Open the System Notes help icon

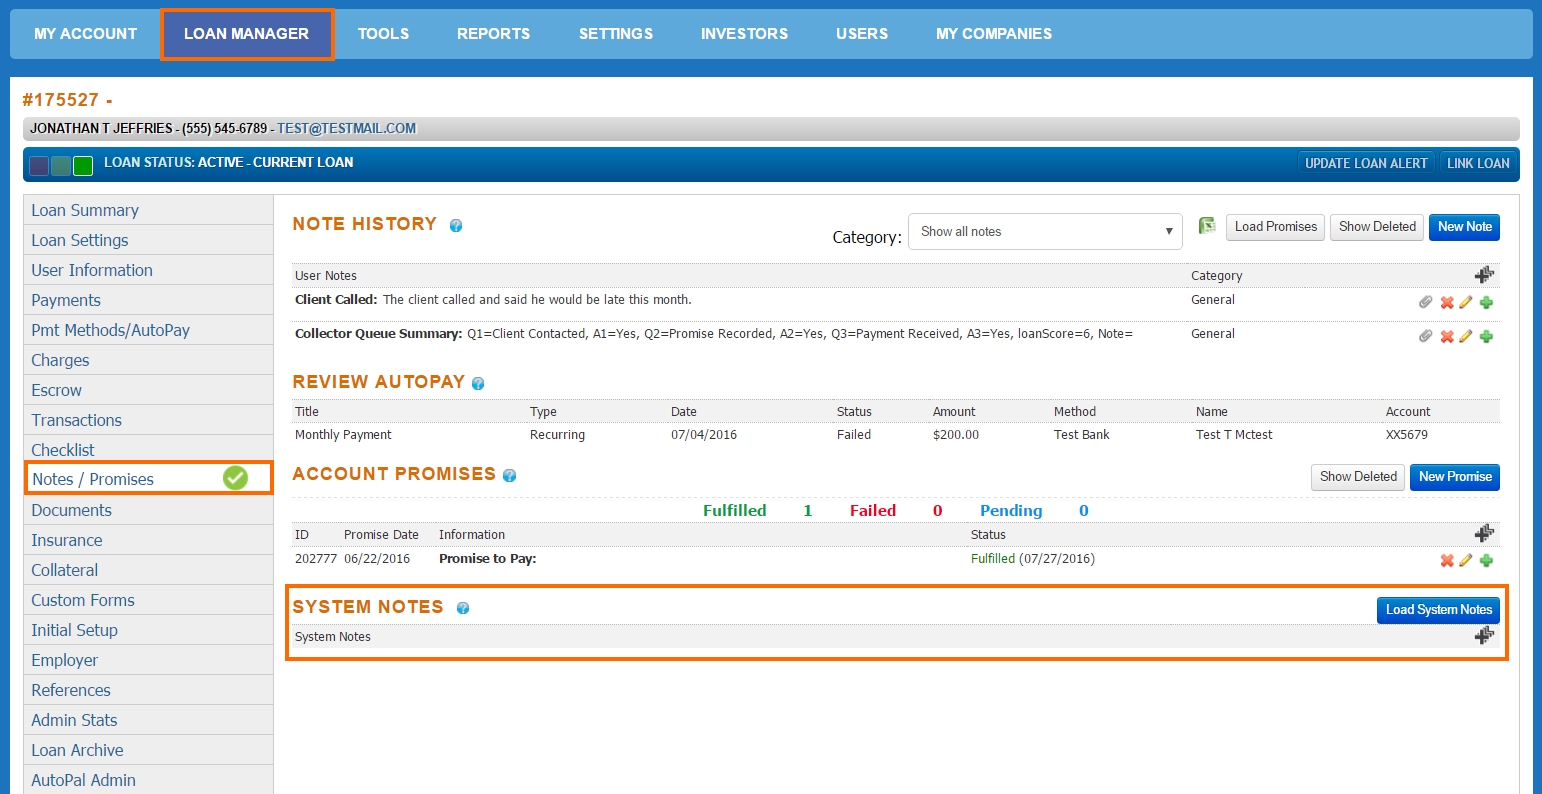point(463,608)
